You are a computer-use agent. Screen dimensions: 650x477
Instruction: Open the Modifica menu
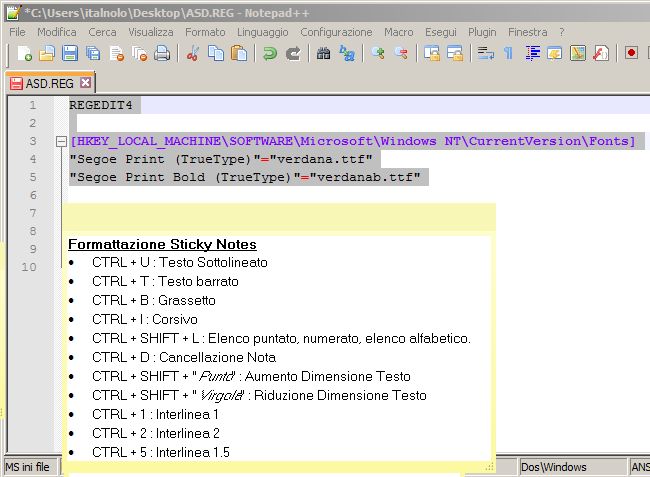(57, 32)
